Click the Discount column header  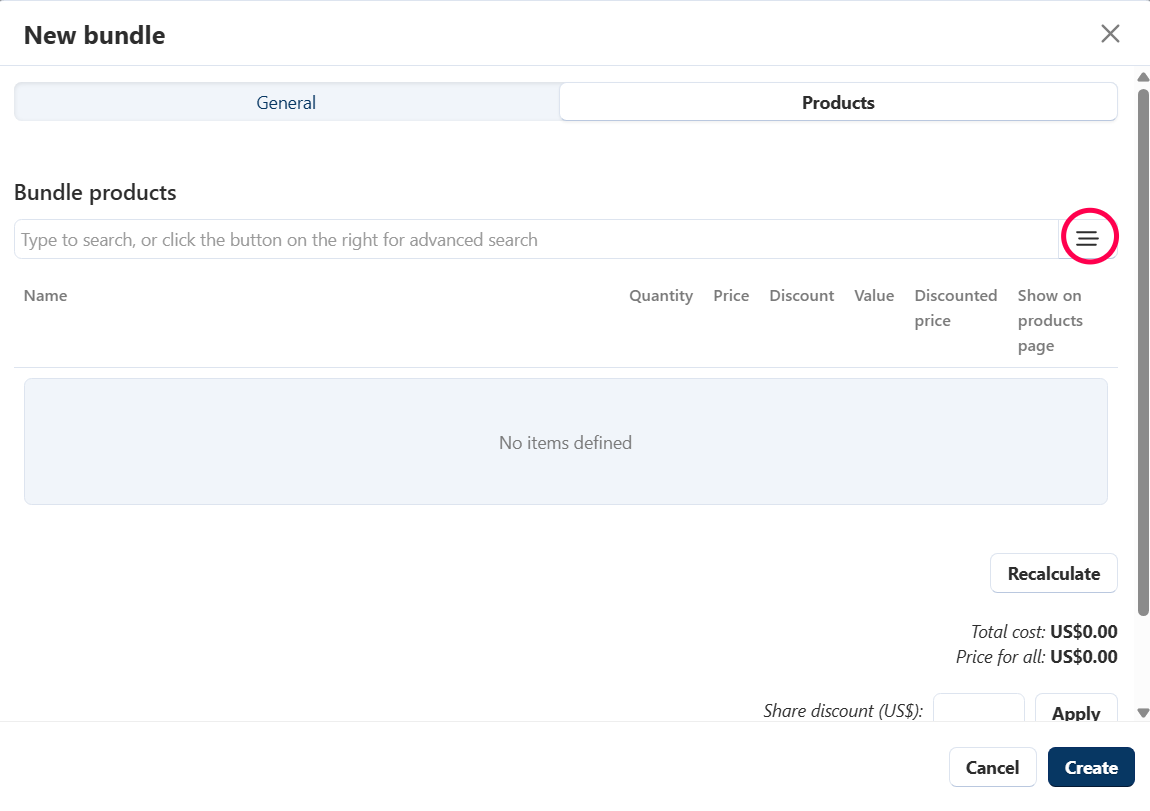(801, 295)
